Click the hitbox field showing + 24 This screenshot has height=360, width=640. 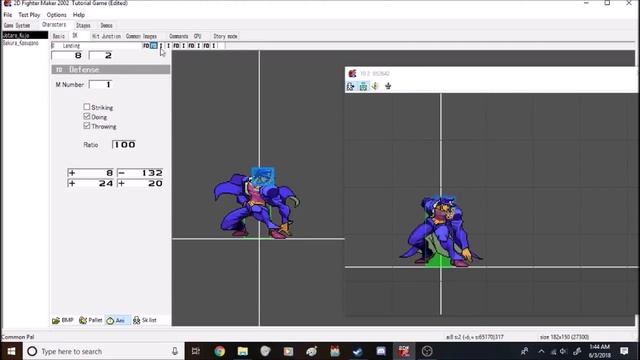(91, 183)
